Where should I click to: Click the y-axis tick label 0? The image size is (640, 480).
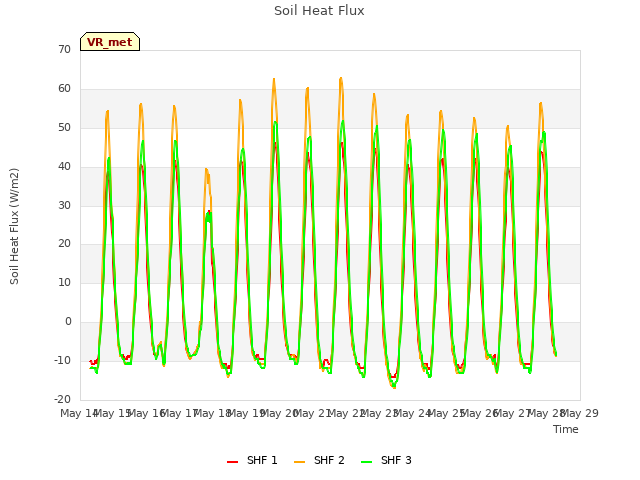(68, 322)
